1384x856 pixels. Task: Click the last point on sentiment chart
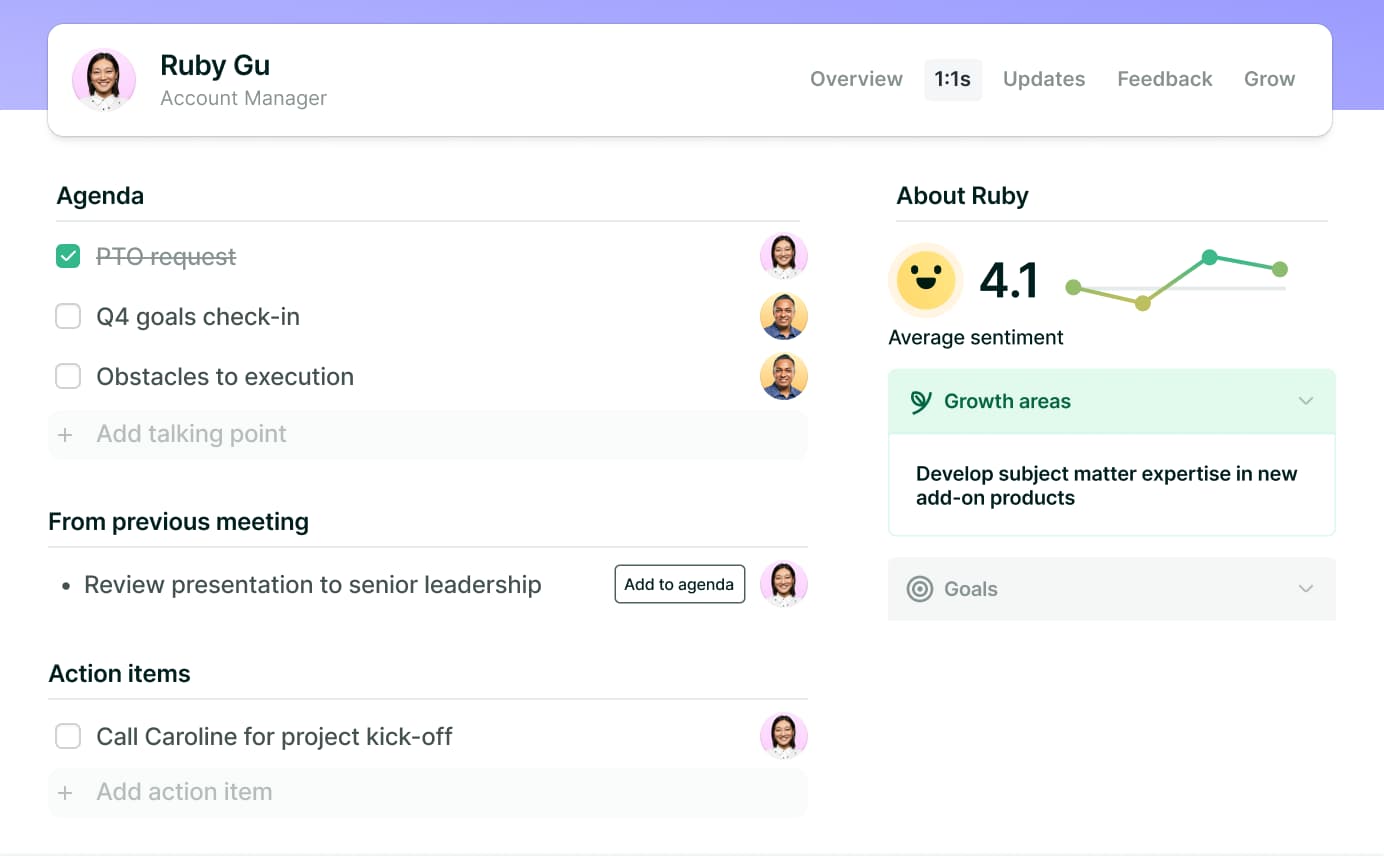pos(1279,269)
